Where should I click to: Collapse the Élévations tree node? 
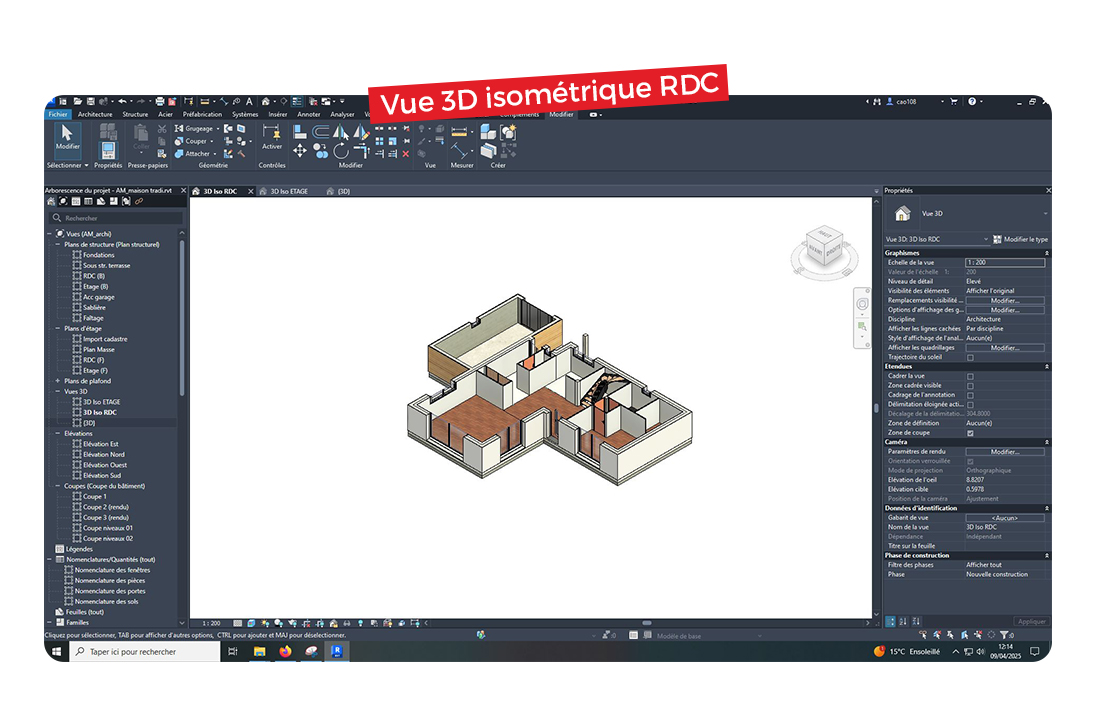pos(58,433)
